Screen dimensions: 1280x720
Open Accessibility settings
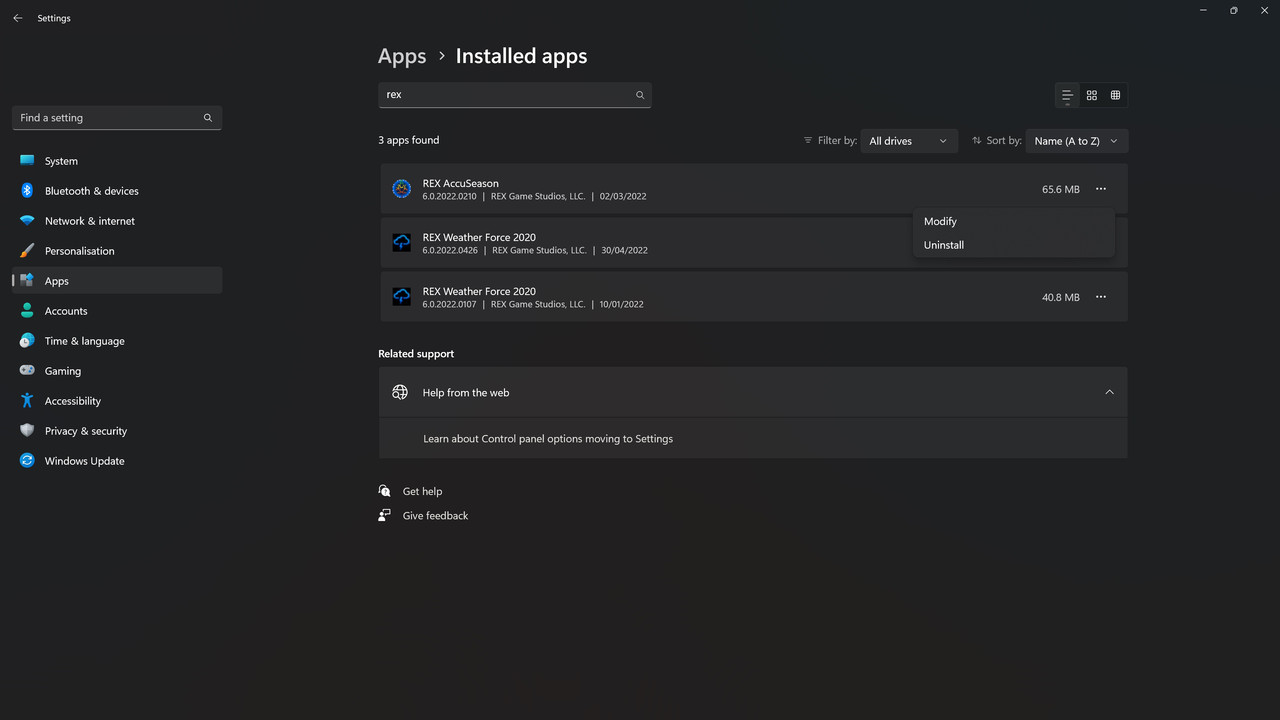[x=117, y=401]
